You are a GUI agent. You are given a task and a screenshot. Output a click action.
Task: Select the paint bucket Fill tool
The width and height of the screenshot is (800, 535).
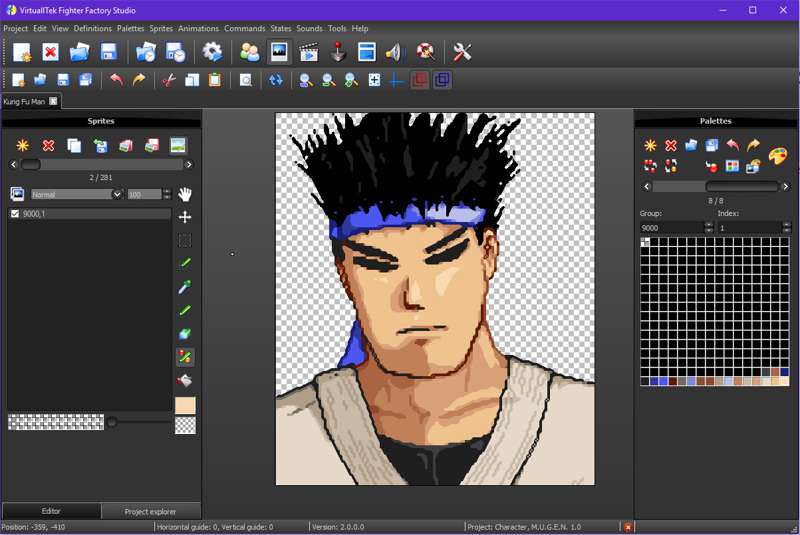pos(185,381)
